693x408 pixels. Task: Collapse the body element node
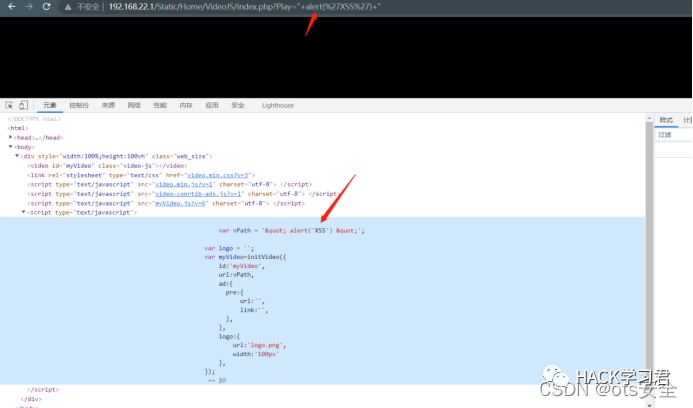pos(11,147)
